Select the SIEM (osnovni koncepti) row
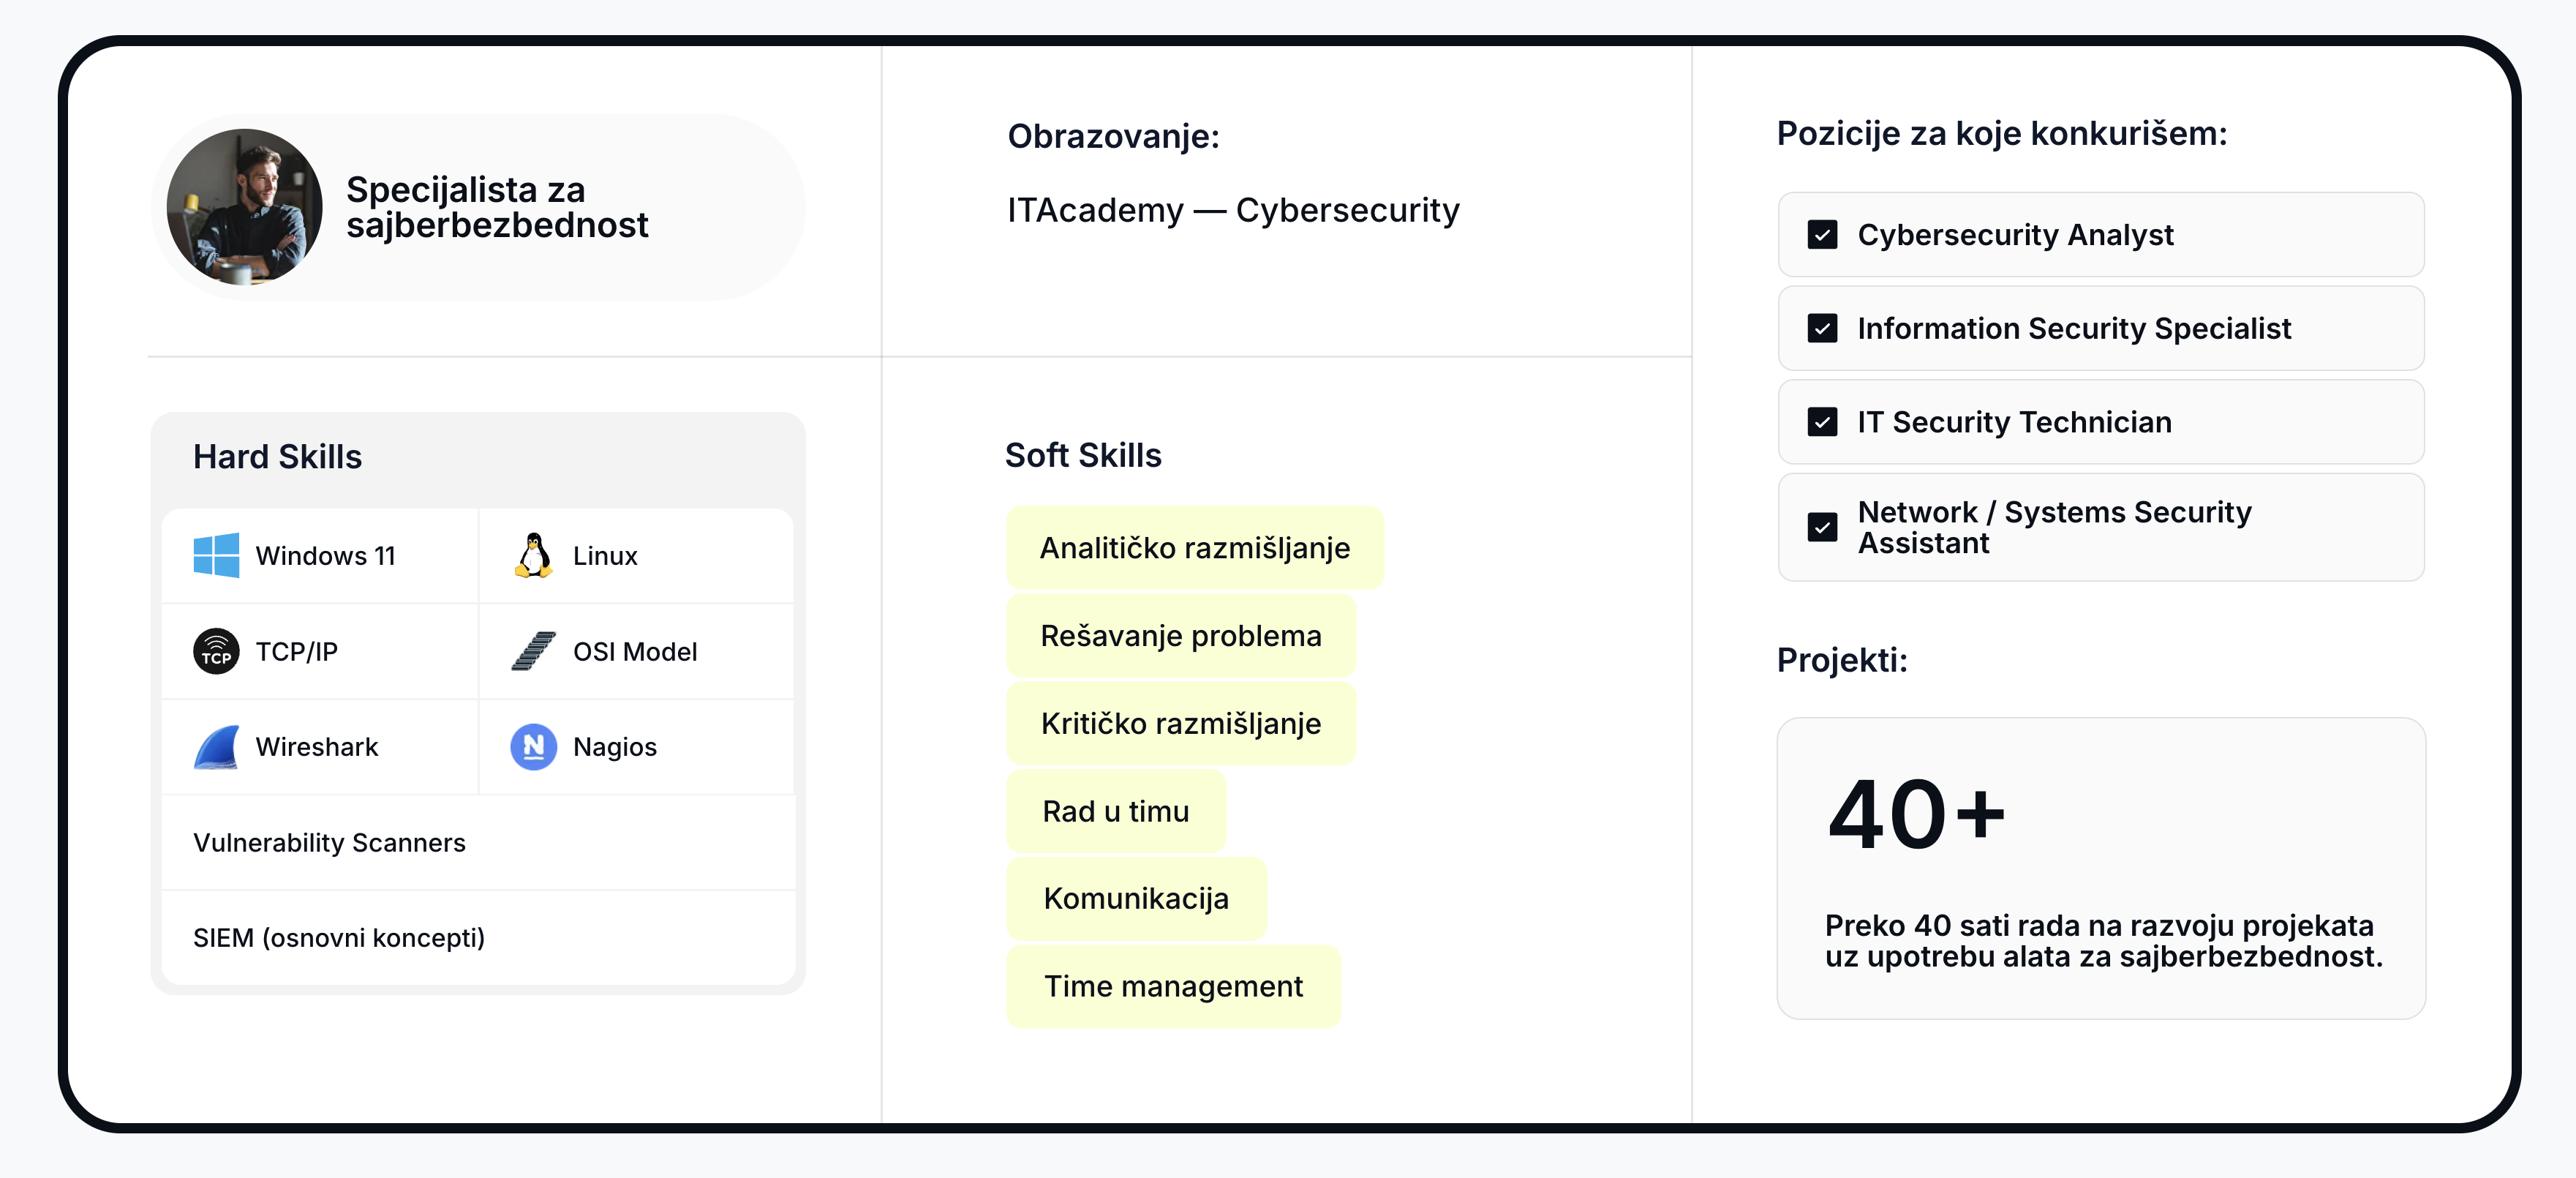 point(478,938)
